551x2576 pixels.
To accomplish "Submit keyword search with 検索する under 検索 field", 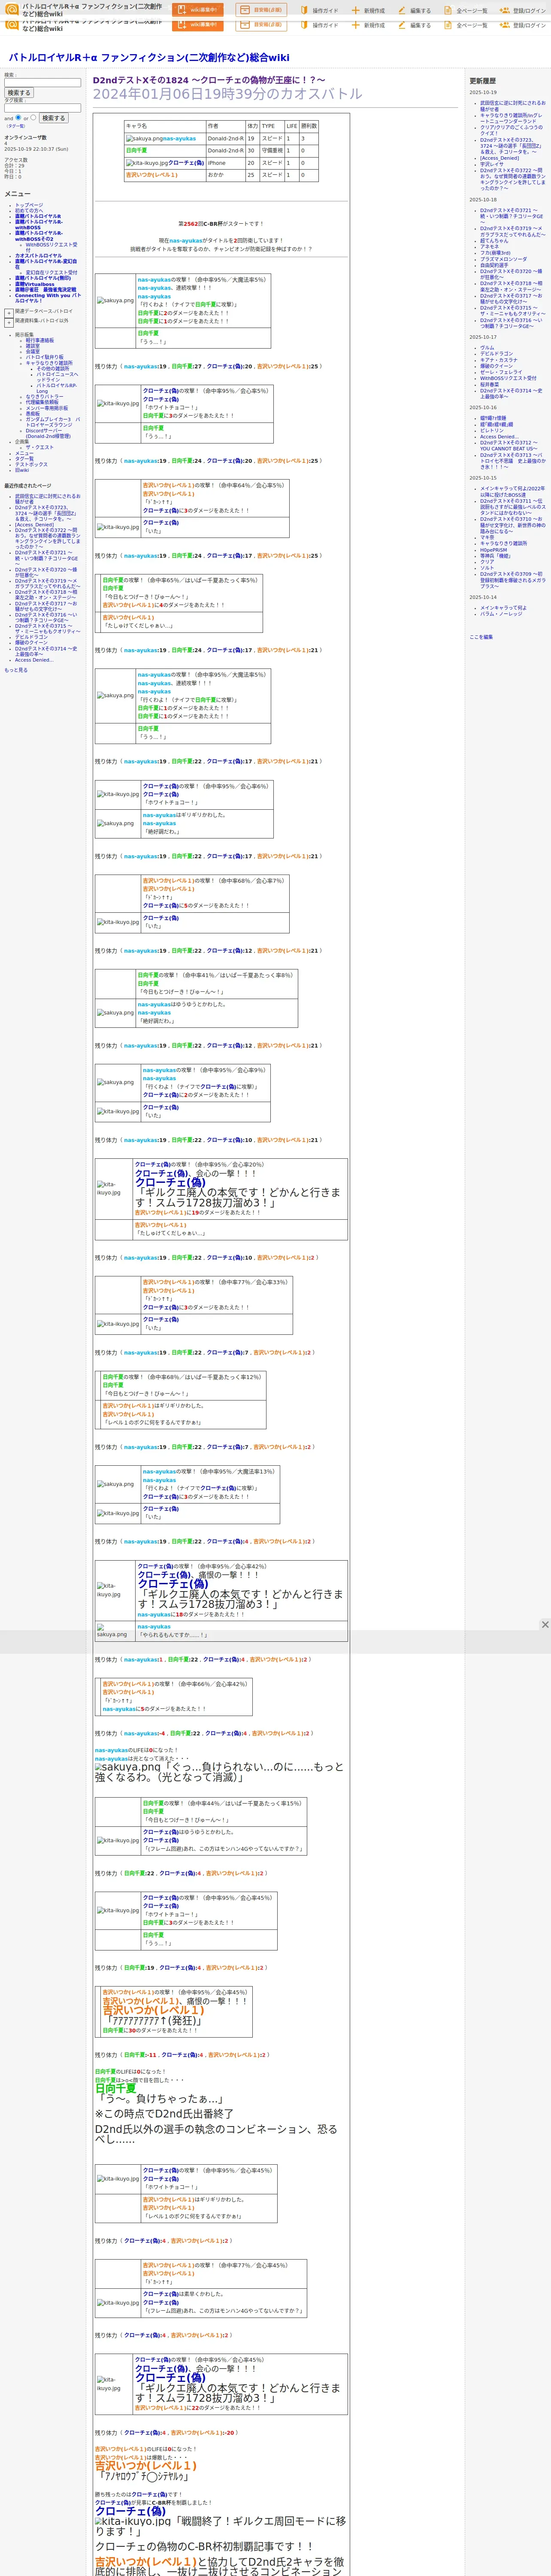I will [x=18, y=93].
